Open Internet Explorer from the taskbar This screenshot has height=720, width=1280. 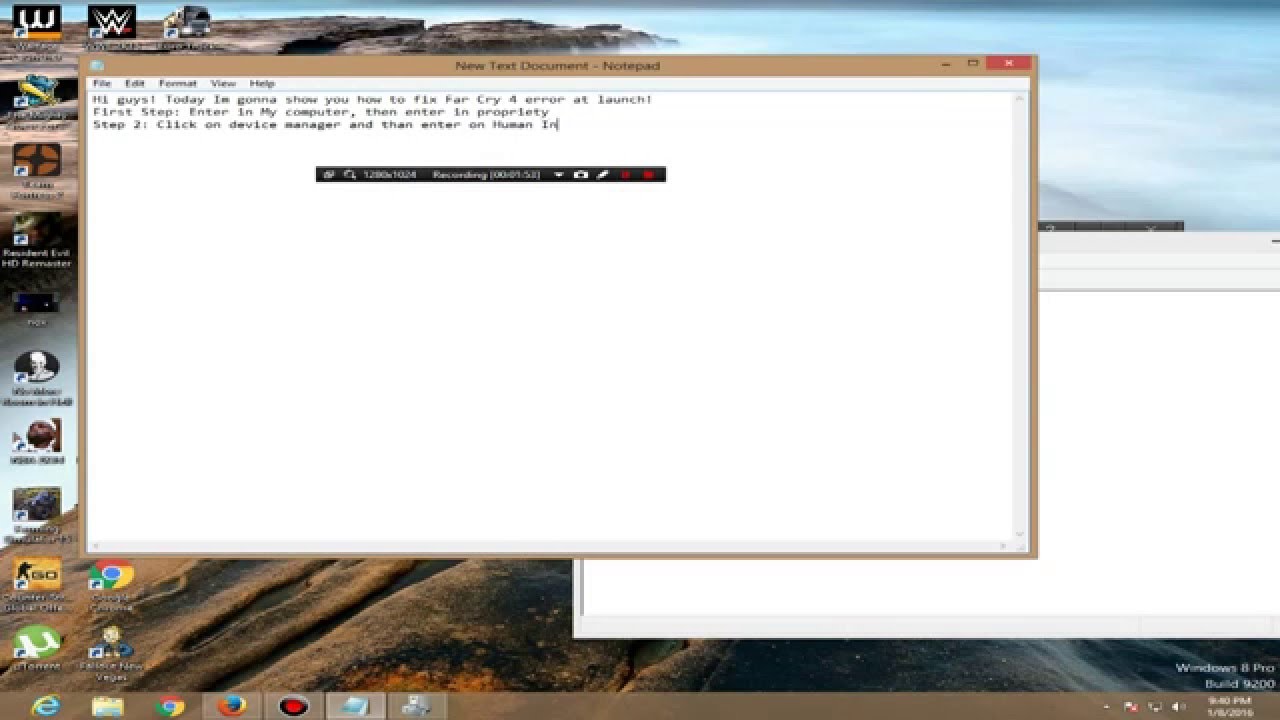[x=46, y=706]
